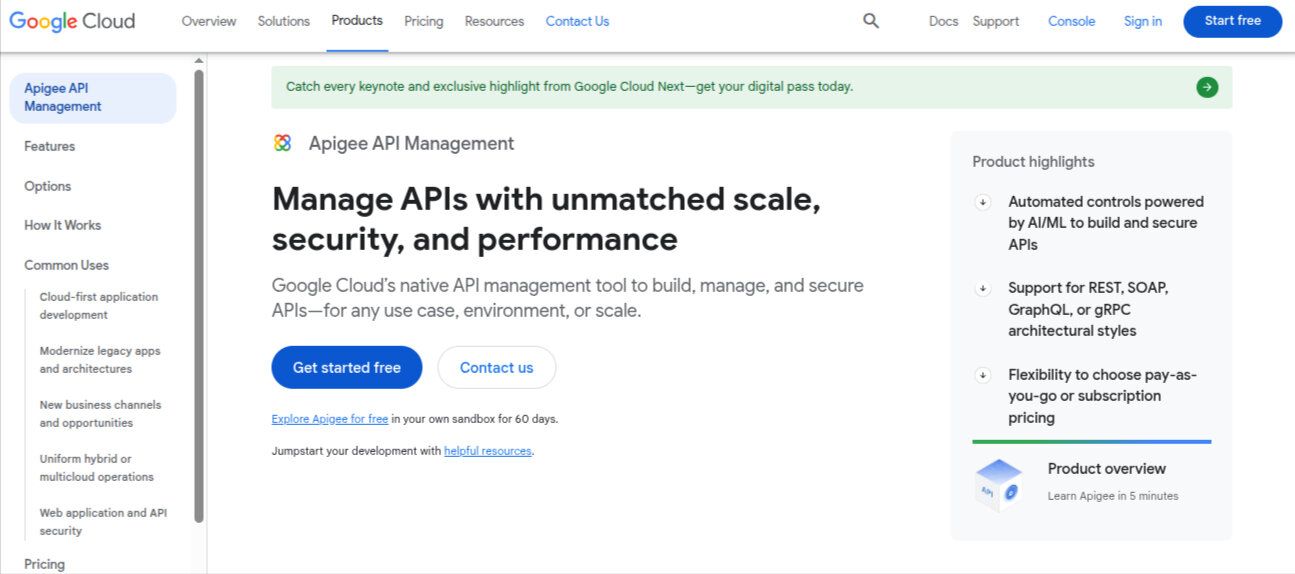Viewport: 1295px width, 574px height.
Task: Click the Apigee product logo icon
Action: click(x=283, y=143)
